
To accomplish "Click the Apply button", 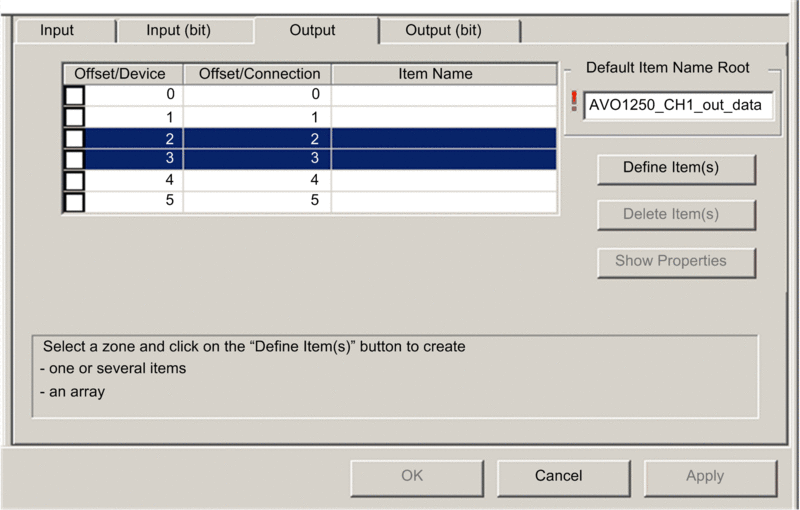I will coord(705,476).
